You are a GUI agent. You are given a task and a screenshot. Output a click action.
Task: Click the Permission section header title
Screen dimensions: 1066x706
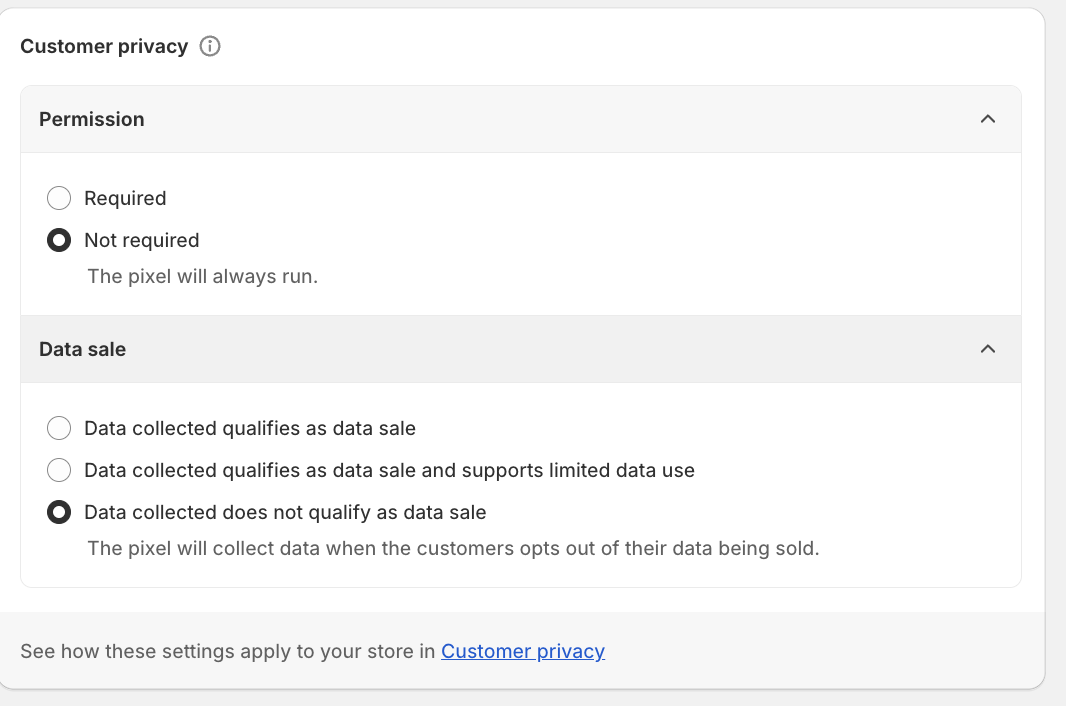click(92, 119)
